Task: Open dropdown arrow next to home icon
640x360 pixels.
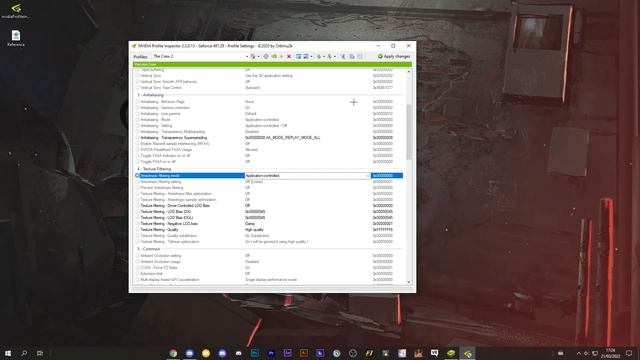Action: click(x=258, y=56)
